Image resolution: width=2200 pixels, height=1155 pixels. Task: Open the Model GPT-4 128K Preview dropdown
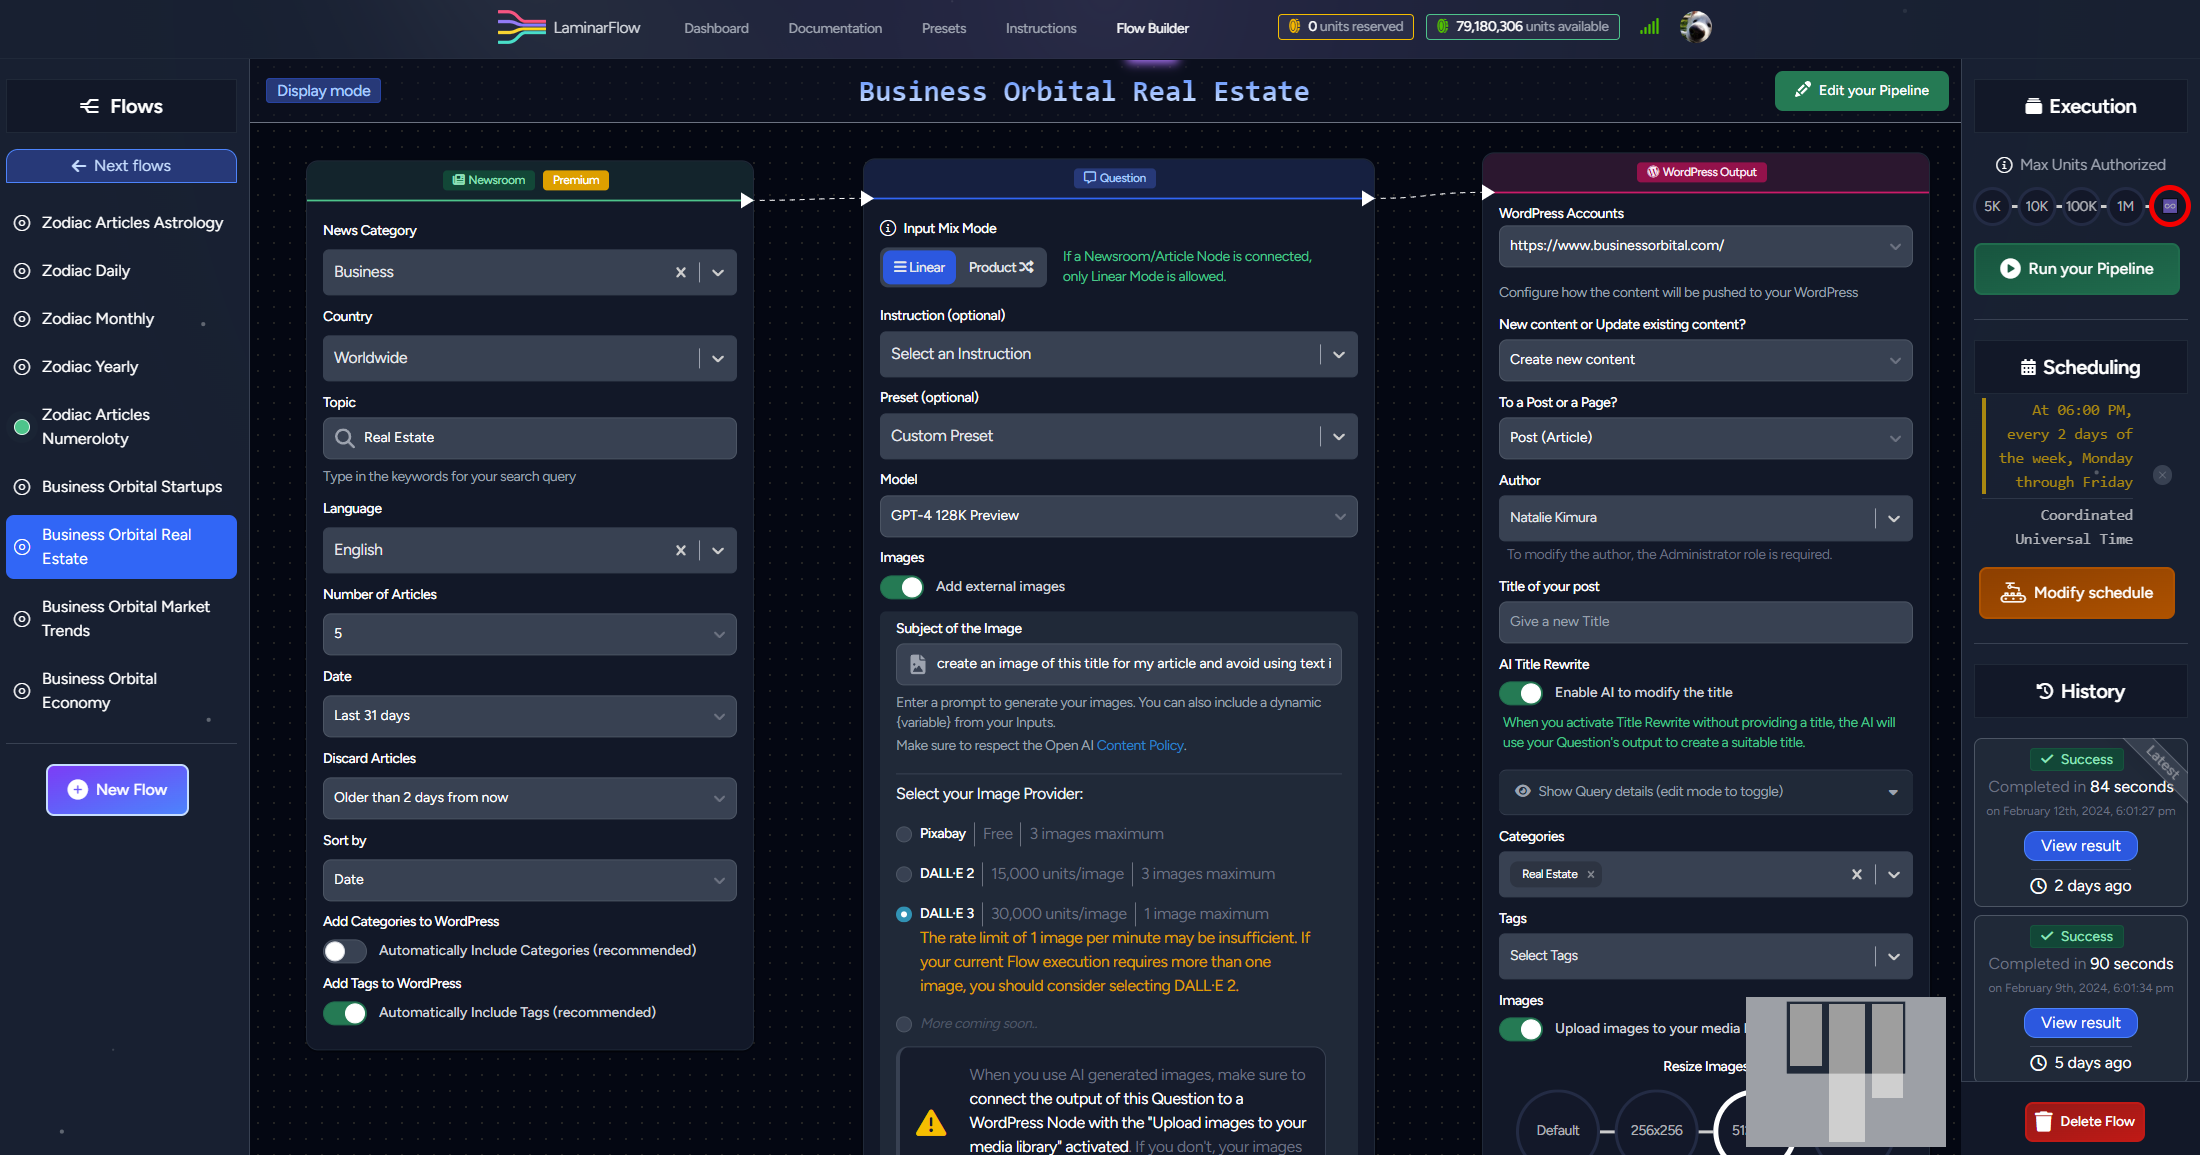[x=1118, y=516]
